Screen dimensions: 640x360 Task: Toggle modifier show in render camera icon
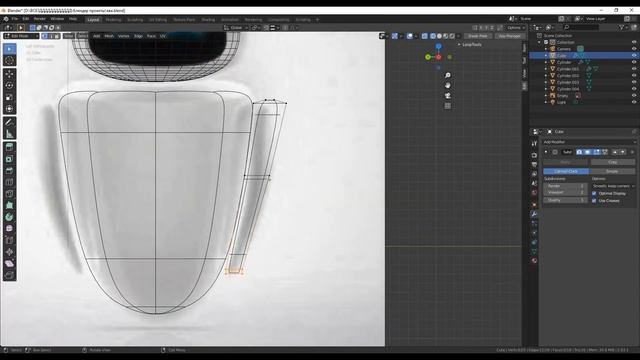tap(579, 152)
